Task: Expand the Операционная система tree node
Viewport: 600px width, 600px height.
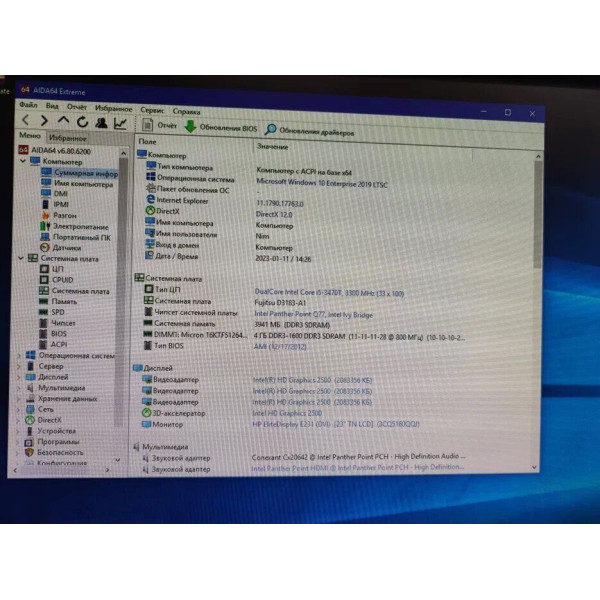Action: (19, 355)
